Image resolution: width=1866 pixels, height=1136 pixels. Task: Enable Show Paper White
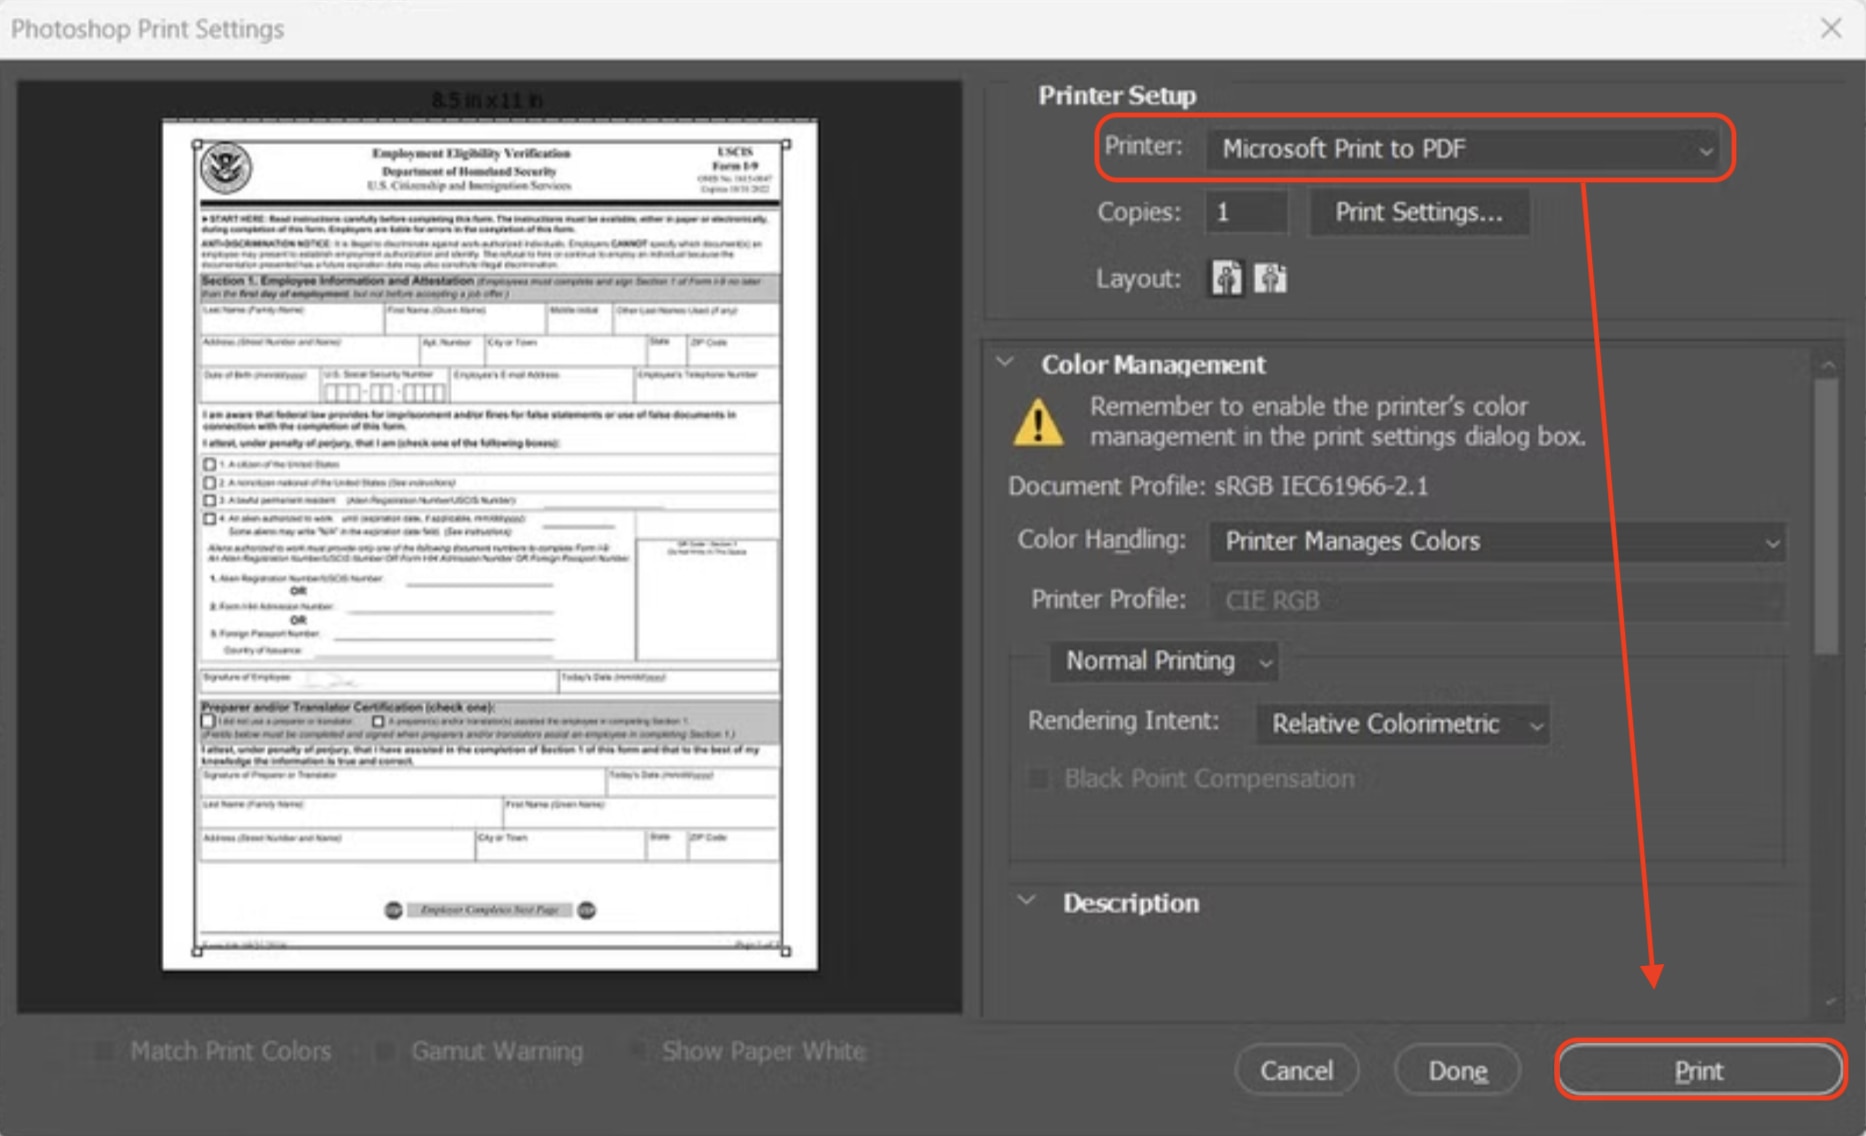pos(638,1051)
